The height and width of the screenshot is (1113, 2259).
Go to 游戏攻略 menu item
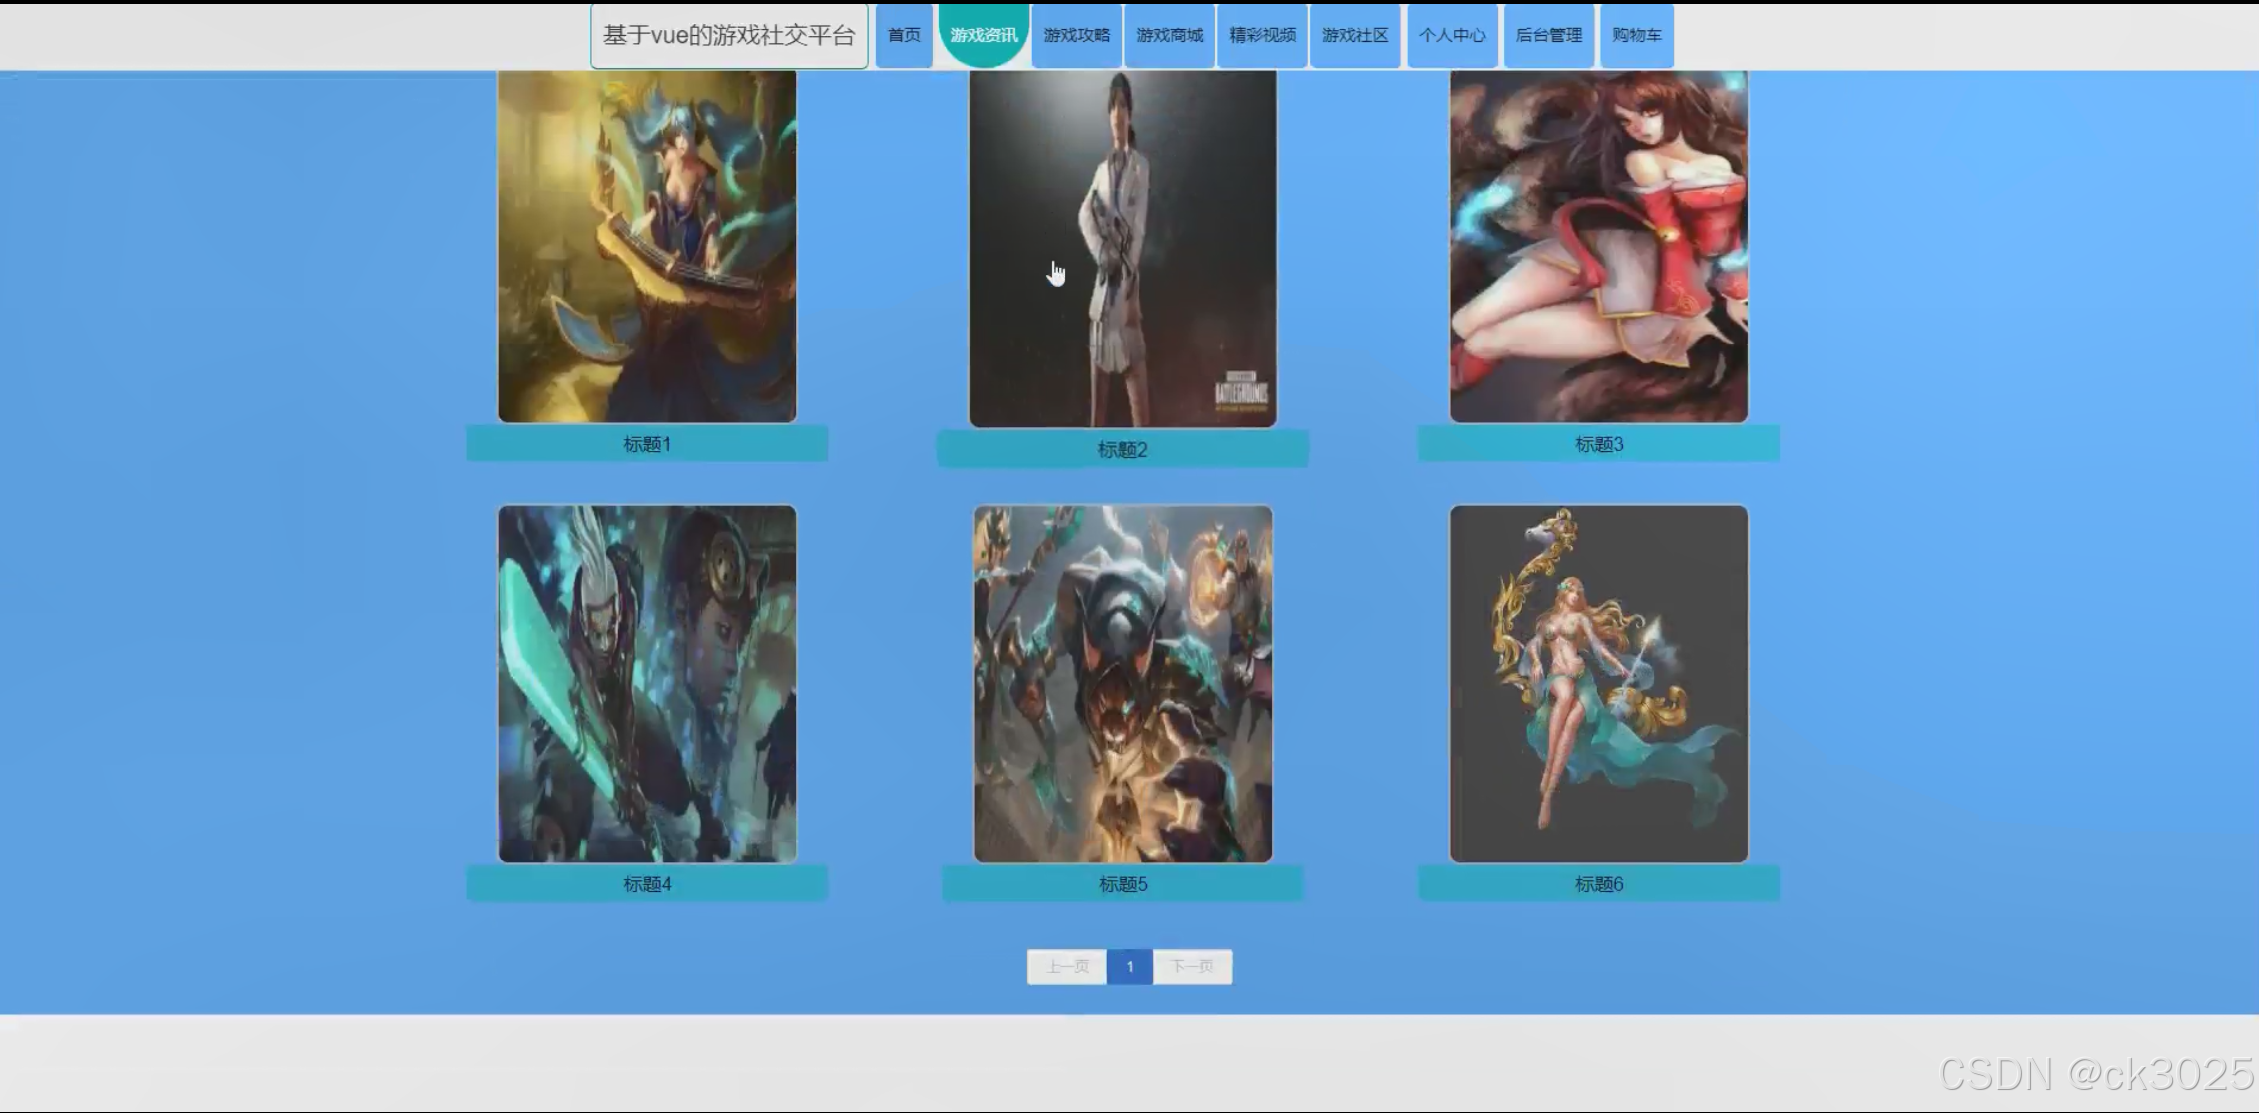click(x=1076, y=35)
